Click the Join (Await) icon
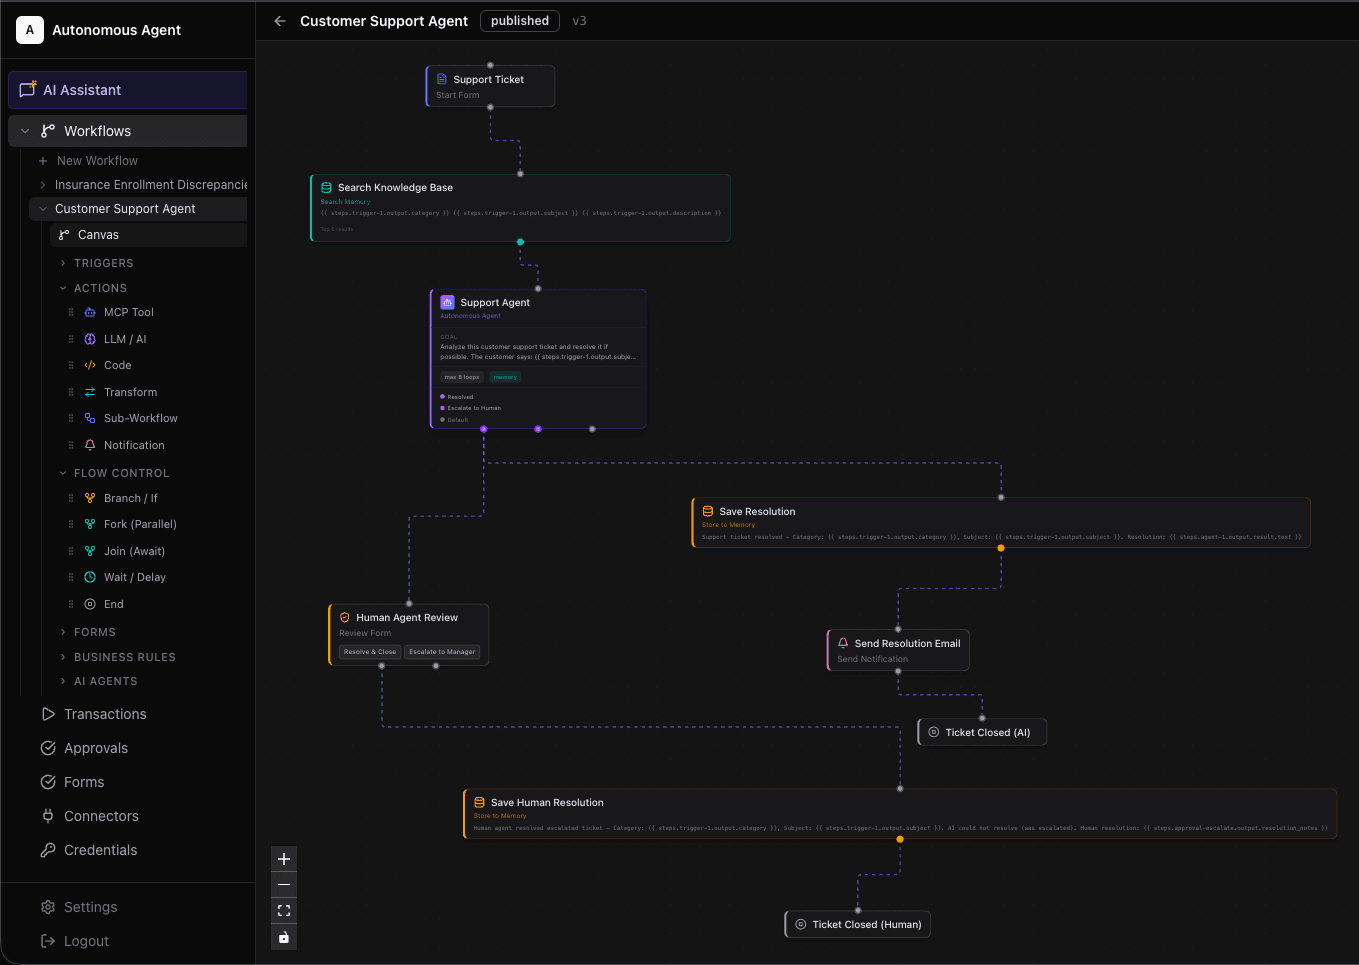Image resolution: width=1359 pixels, height=965 pixels. click(90, 551)
